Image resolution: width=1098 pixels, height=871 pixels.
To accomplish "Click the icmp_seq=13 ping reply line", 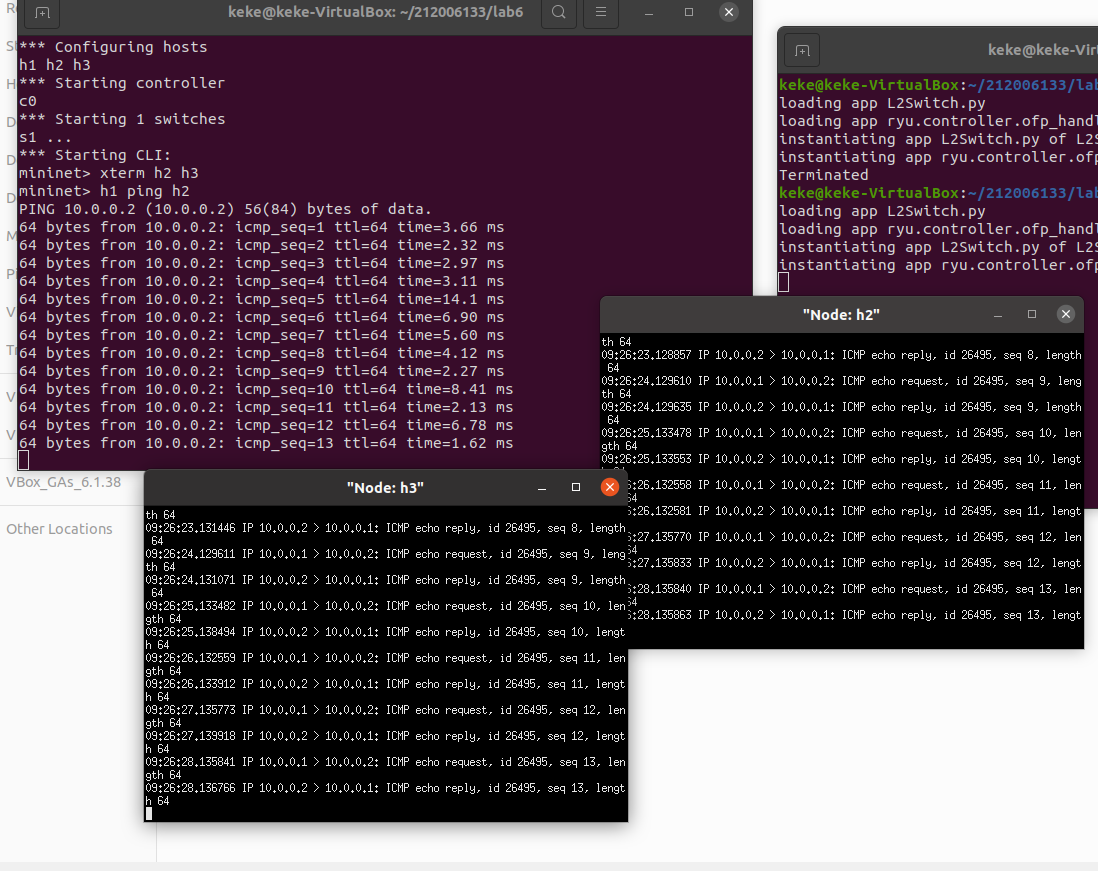I will click(266, 443).
